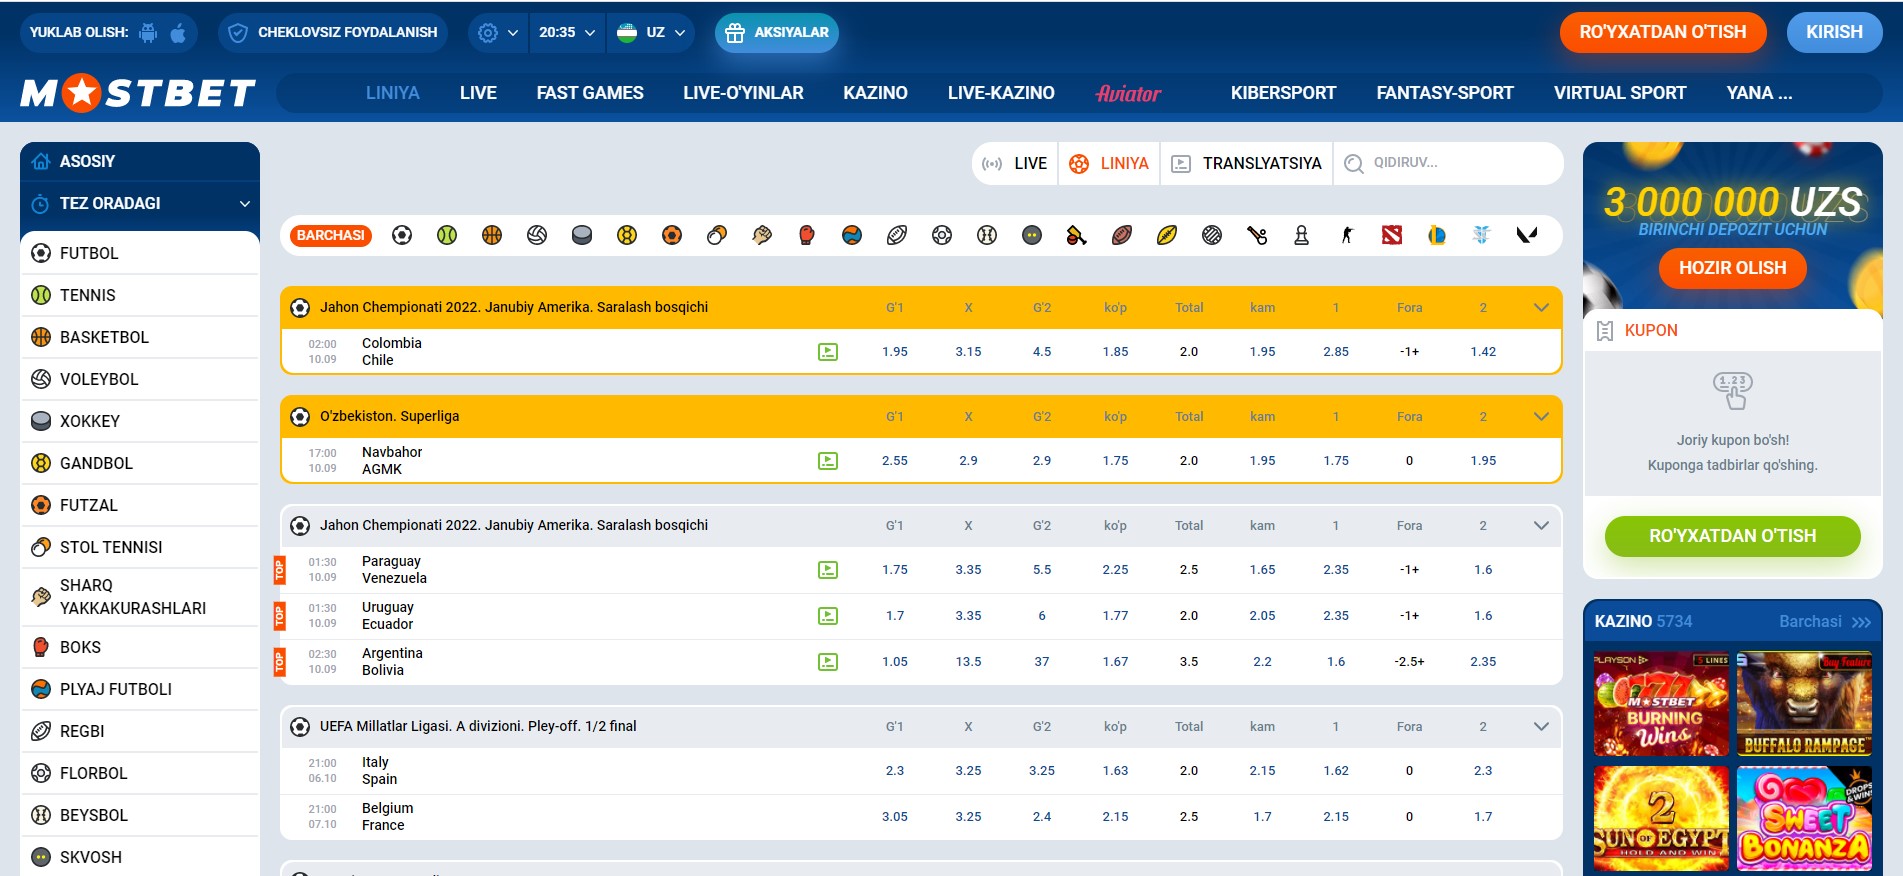Open the stream icon for Navbahor vs AGMK
Image resolution: width=1903 pixels, height=876 pixels.
[x=828, y=461]
